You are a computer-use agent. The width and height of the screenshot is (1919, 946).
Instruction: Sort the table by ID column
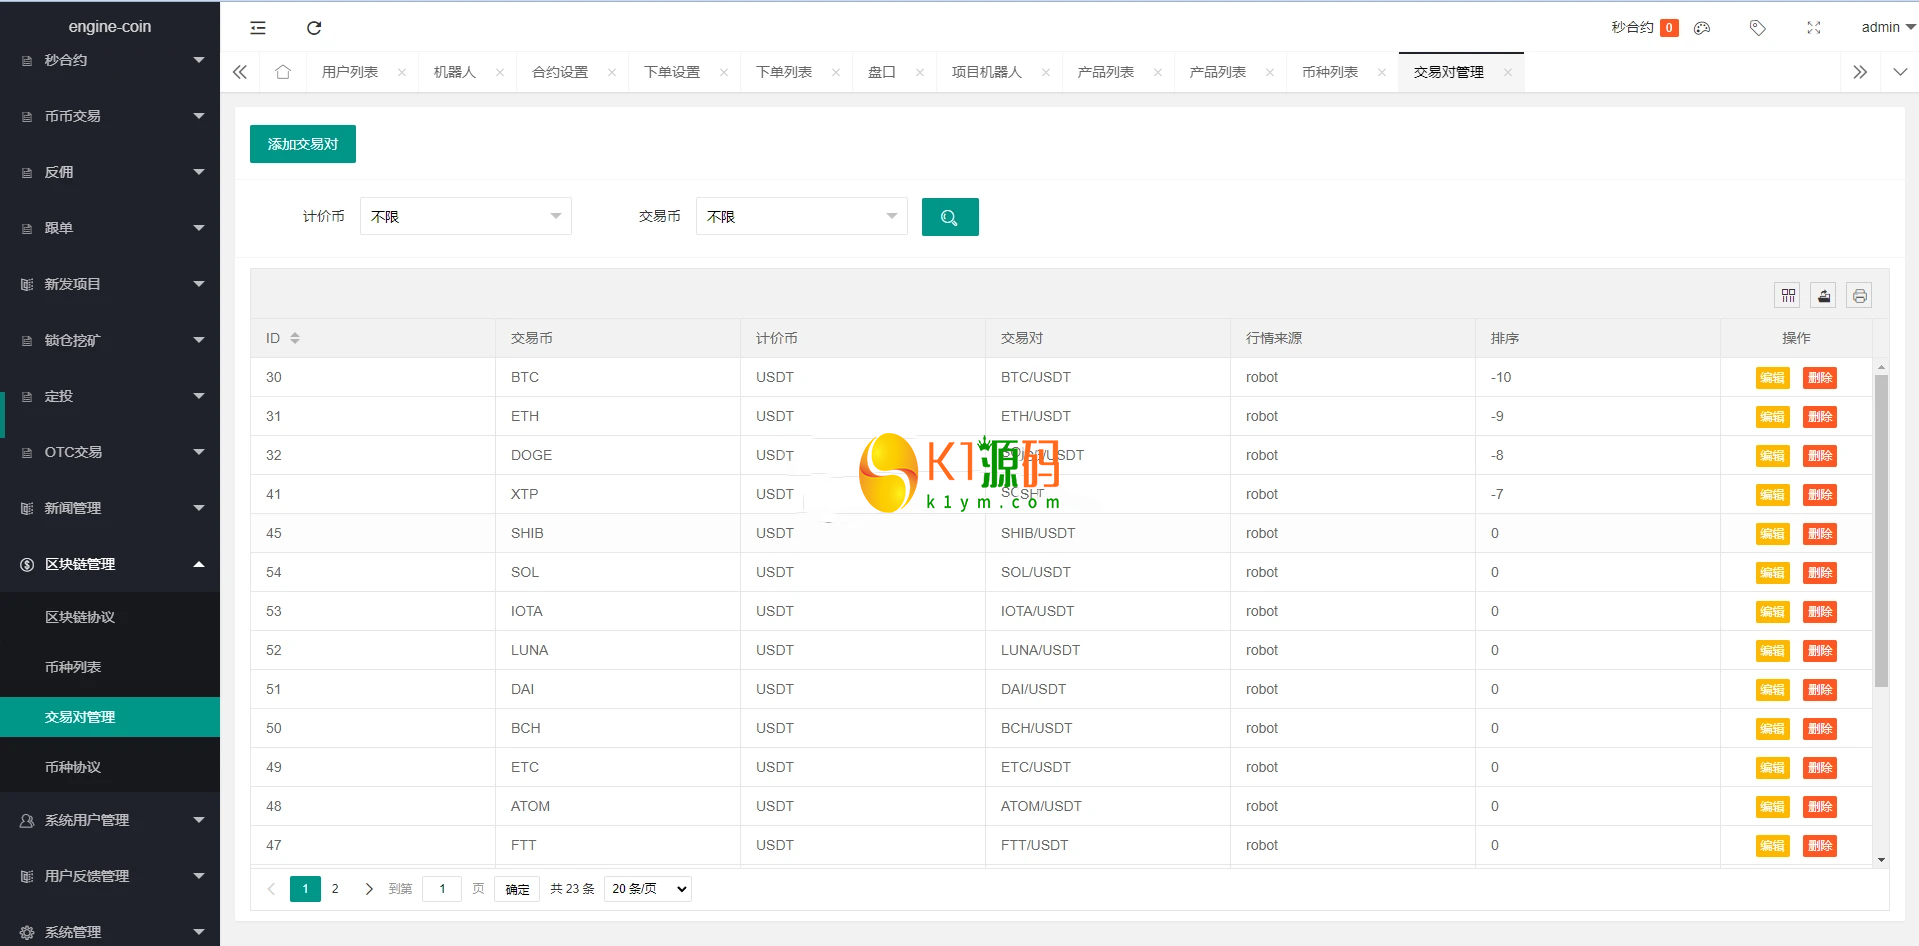[x=295, y=339]
